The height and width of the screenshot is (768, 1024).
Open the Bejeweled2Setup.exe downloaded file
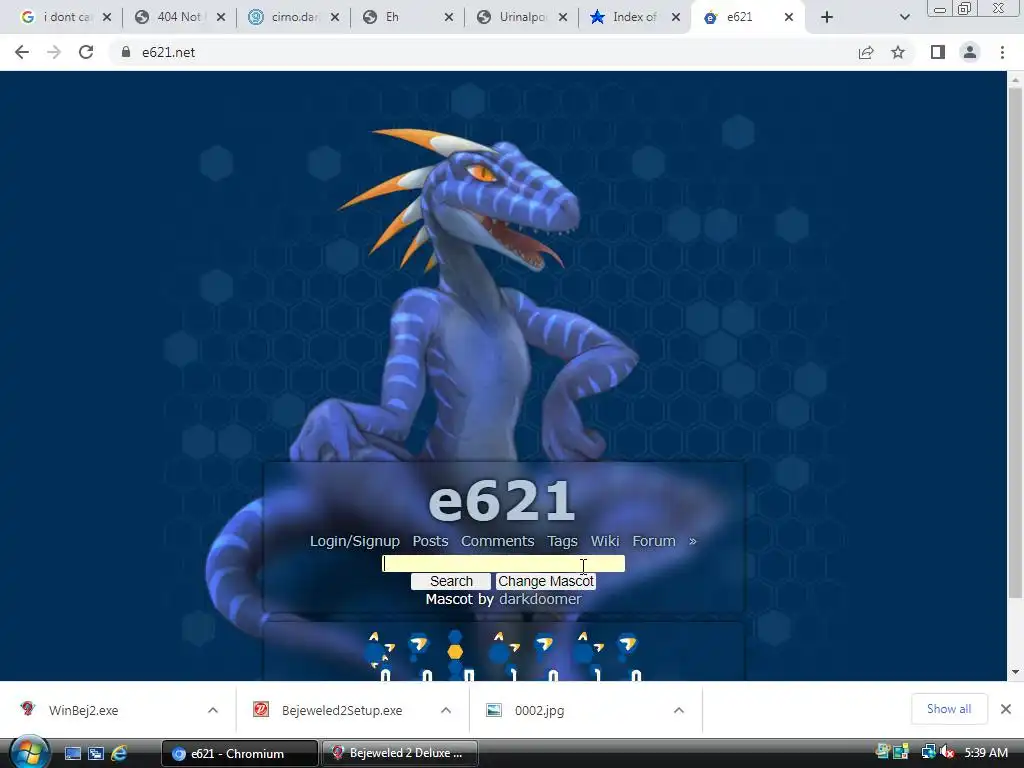coord(342,710)
